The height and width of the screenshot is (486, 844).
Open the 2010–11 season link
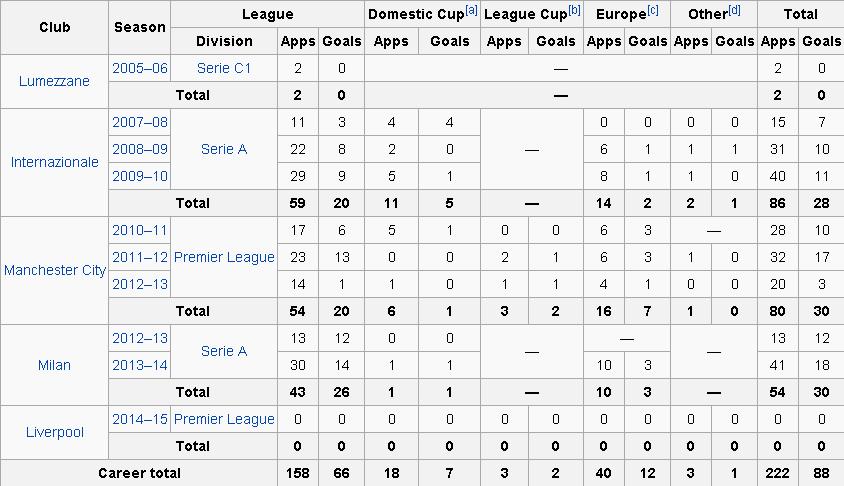point(140,230)
